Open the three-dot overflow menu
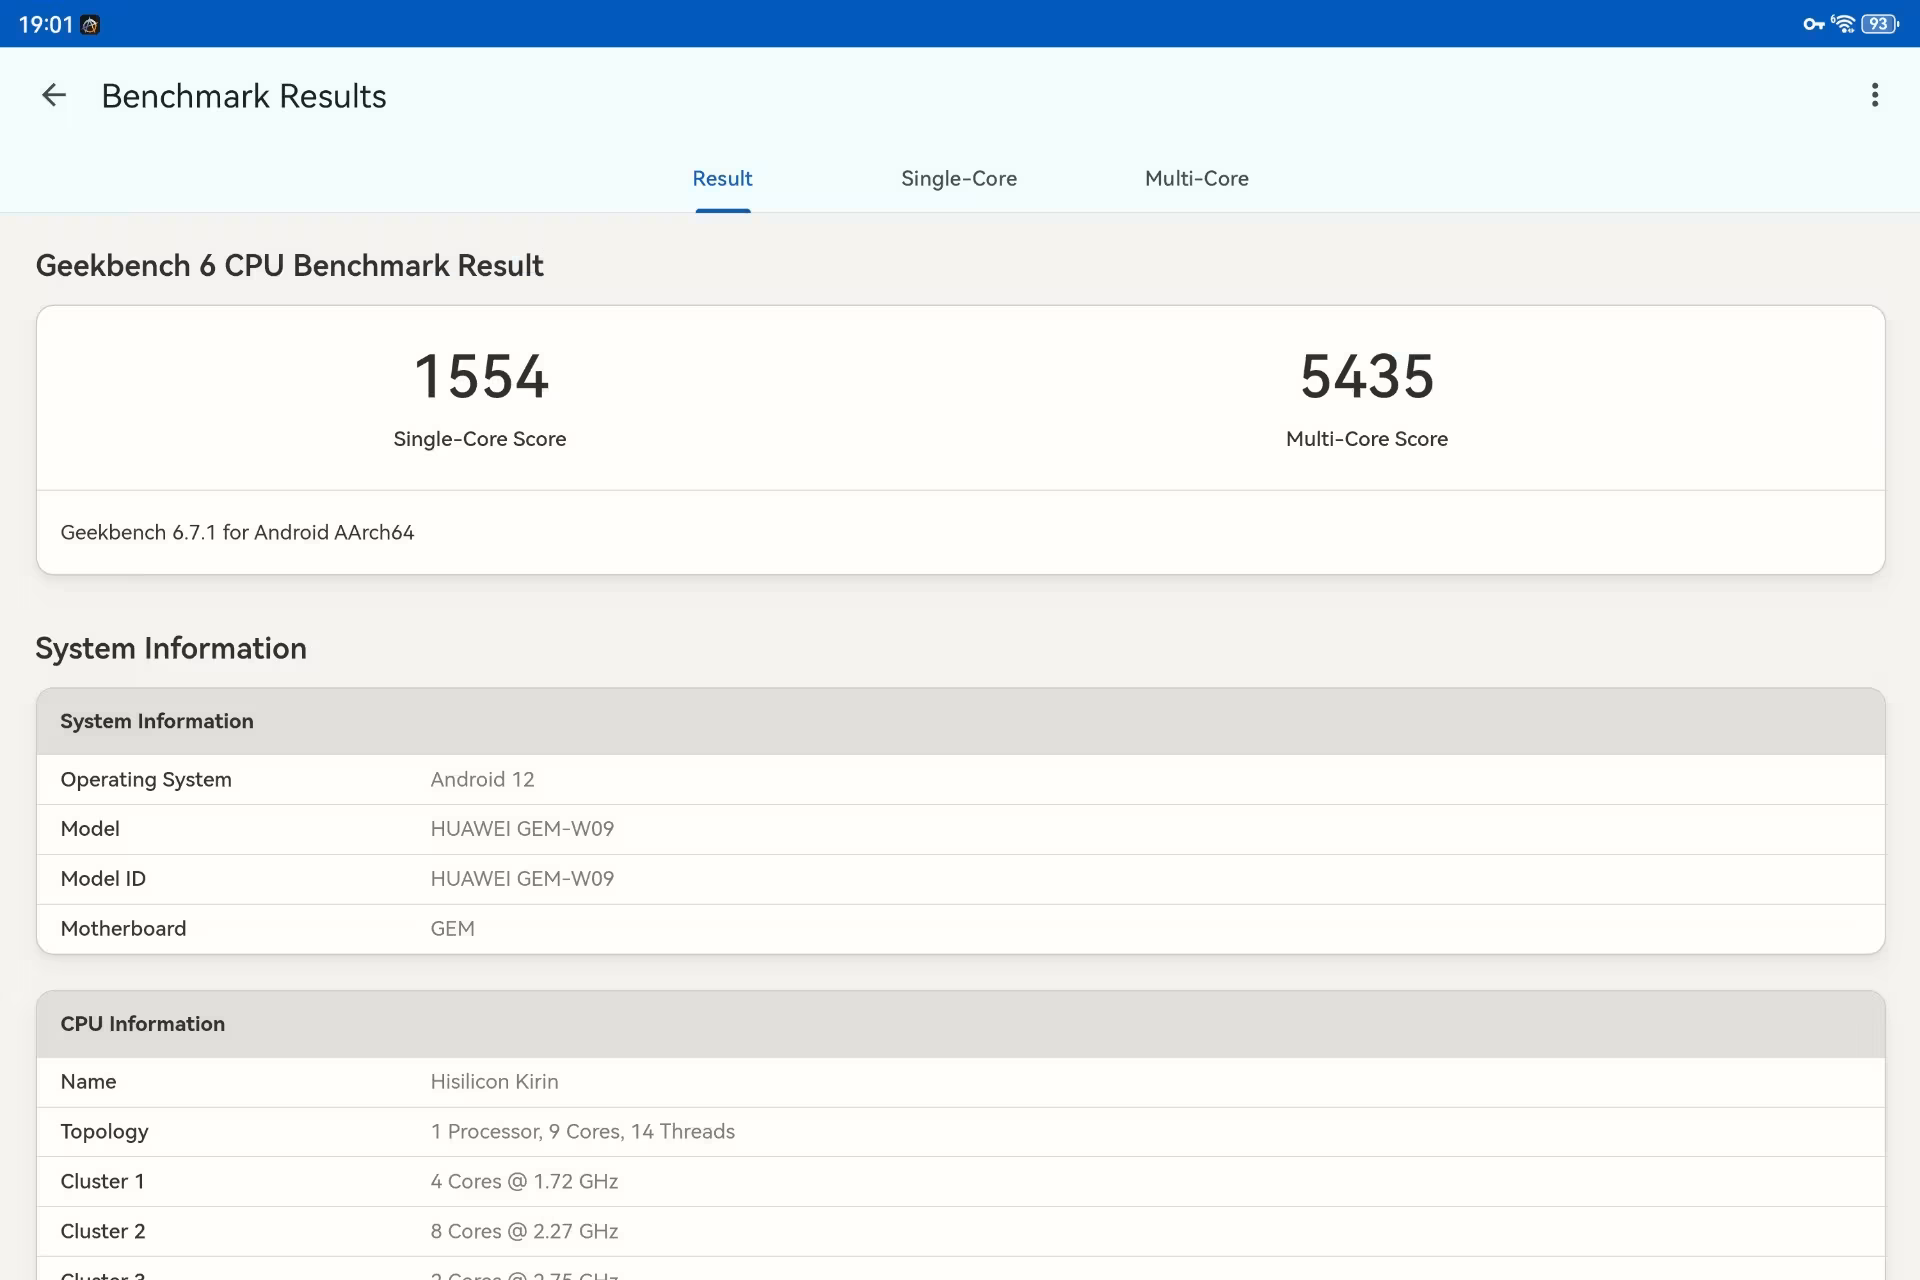Screen dimensions: 1920x1280 click(x=1875, y=95)
